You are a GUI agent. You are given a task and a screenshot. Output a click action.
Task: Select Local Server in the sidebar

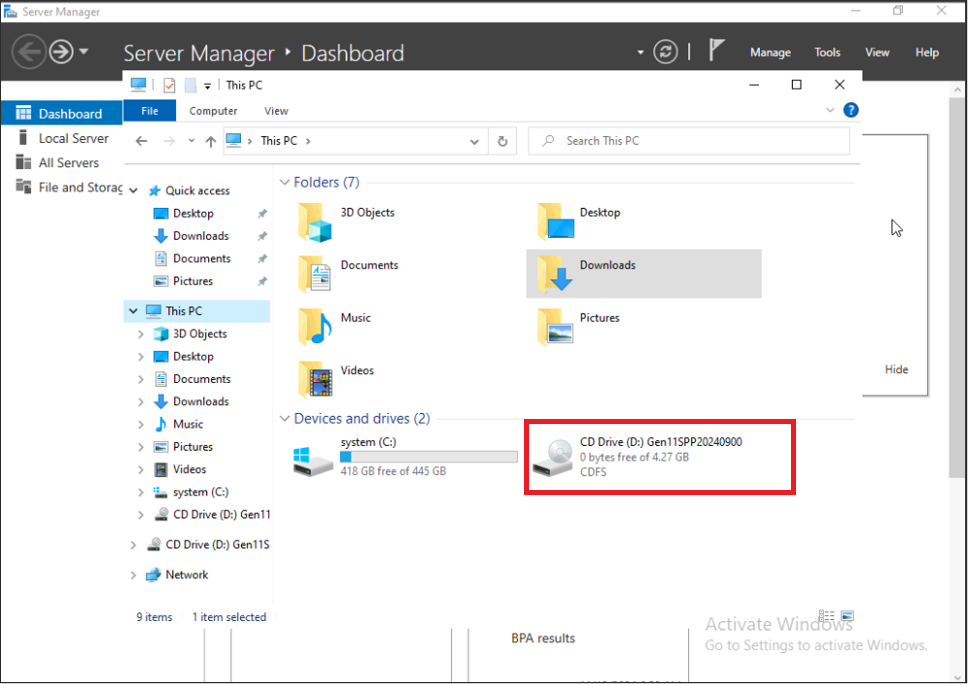(73, 138)
